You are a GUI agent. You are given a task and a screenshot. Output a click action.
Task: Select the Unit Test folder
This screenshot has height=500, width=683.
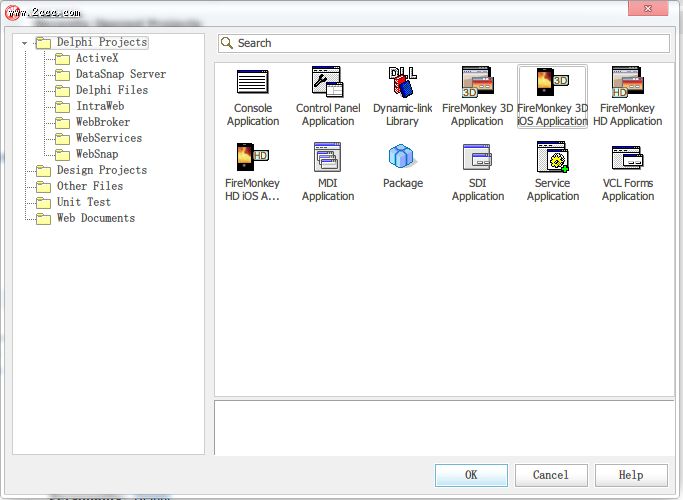pos(73,203)
